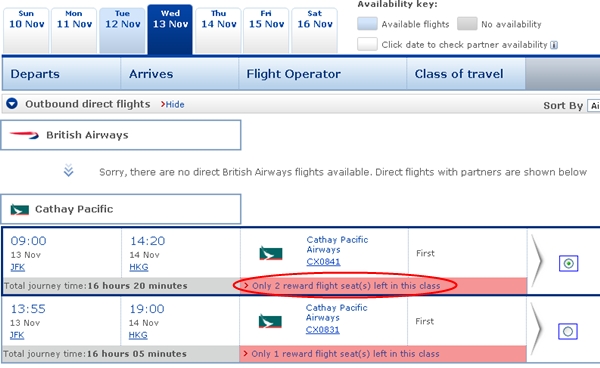
Task: Hide the outbound direct flights list
Action: point(173,104)
